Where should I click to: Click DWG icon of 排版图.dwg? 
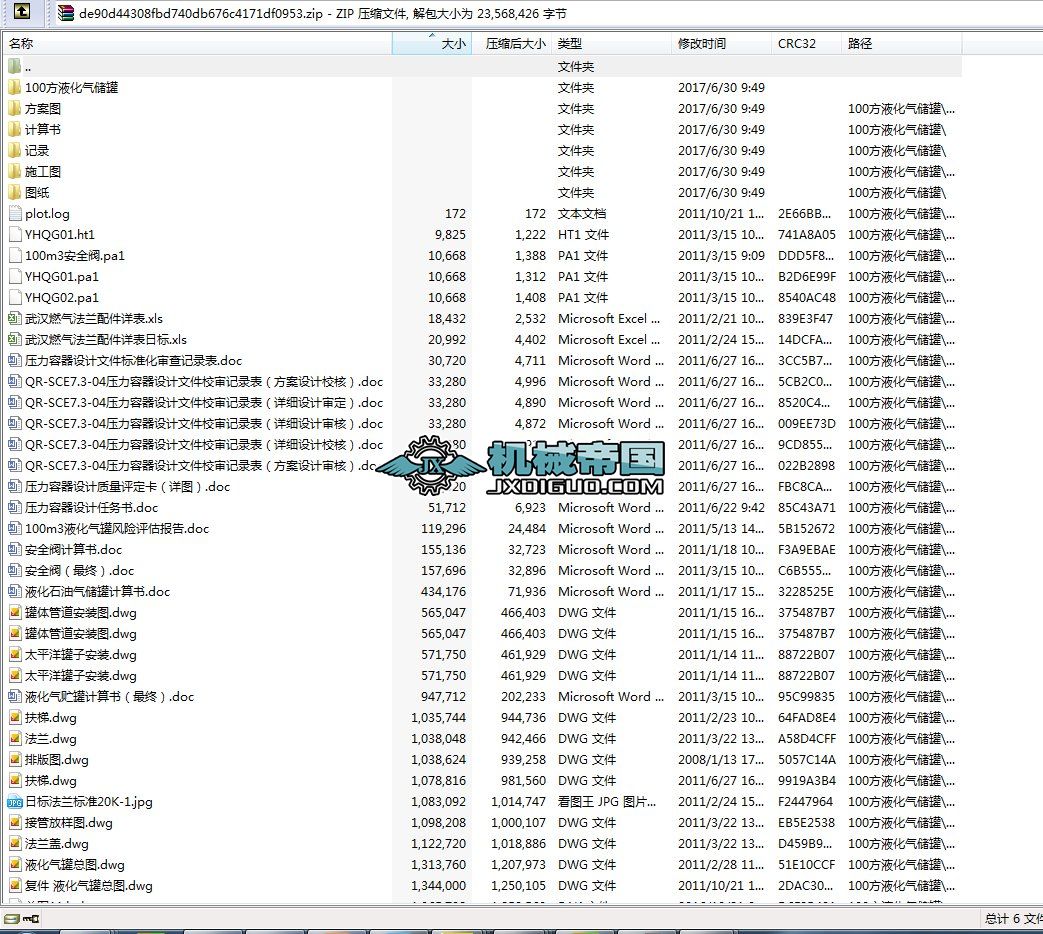tap(15, 760)
